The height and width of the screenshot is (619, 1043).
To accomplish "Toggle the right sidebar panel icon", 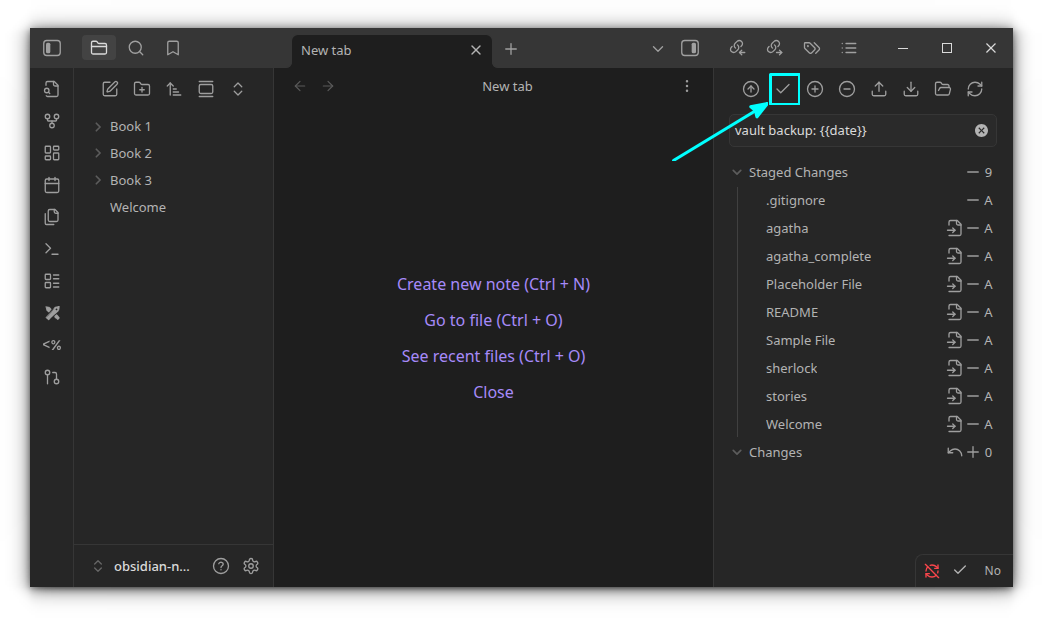I will click(x=689, y=47).
